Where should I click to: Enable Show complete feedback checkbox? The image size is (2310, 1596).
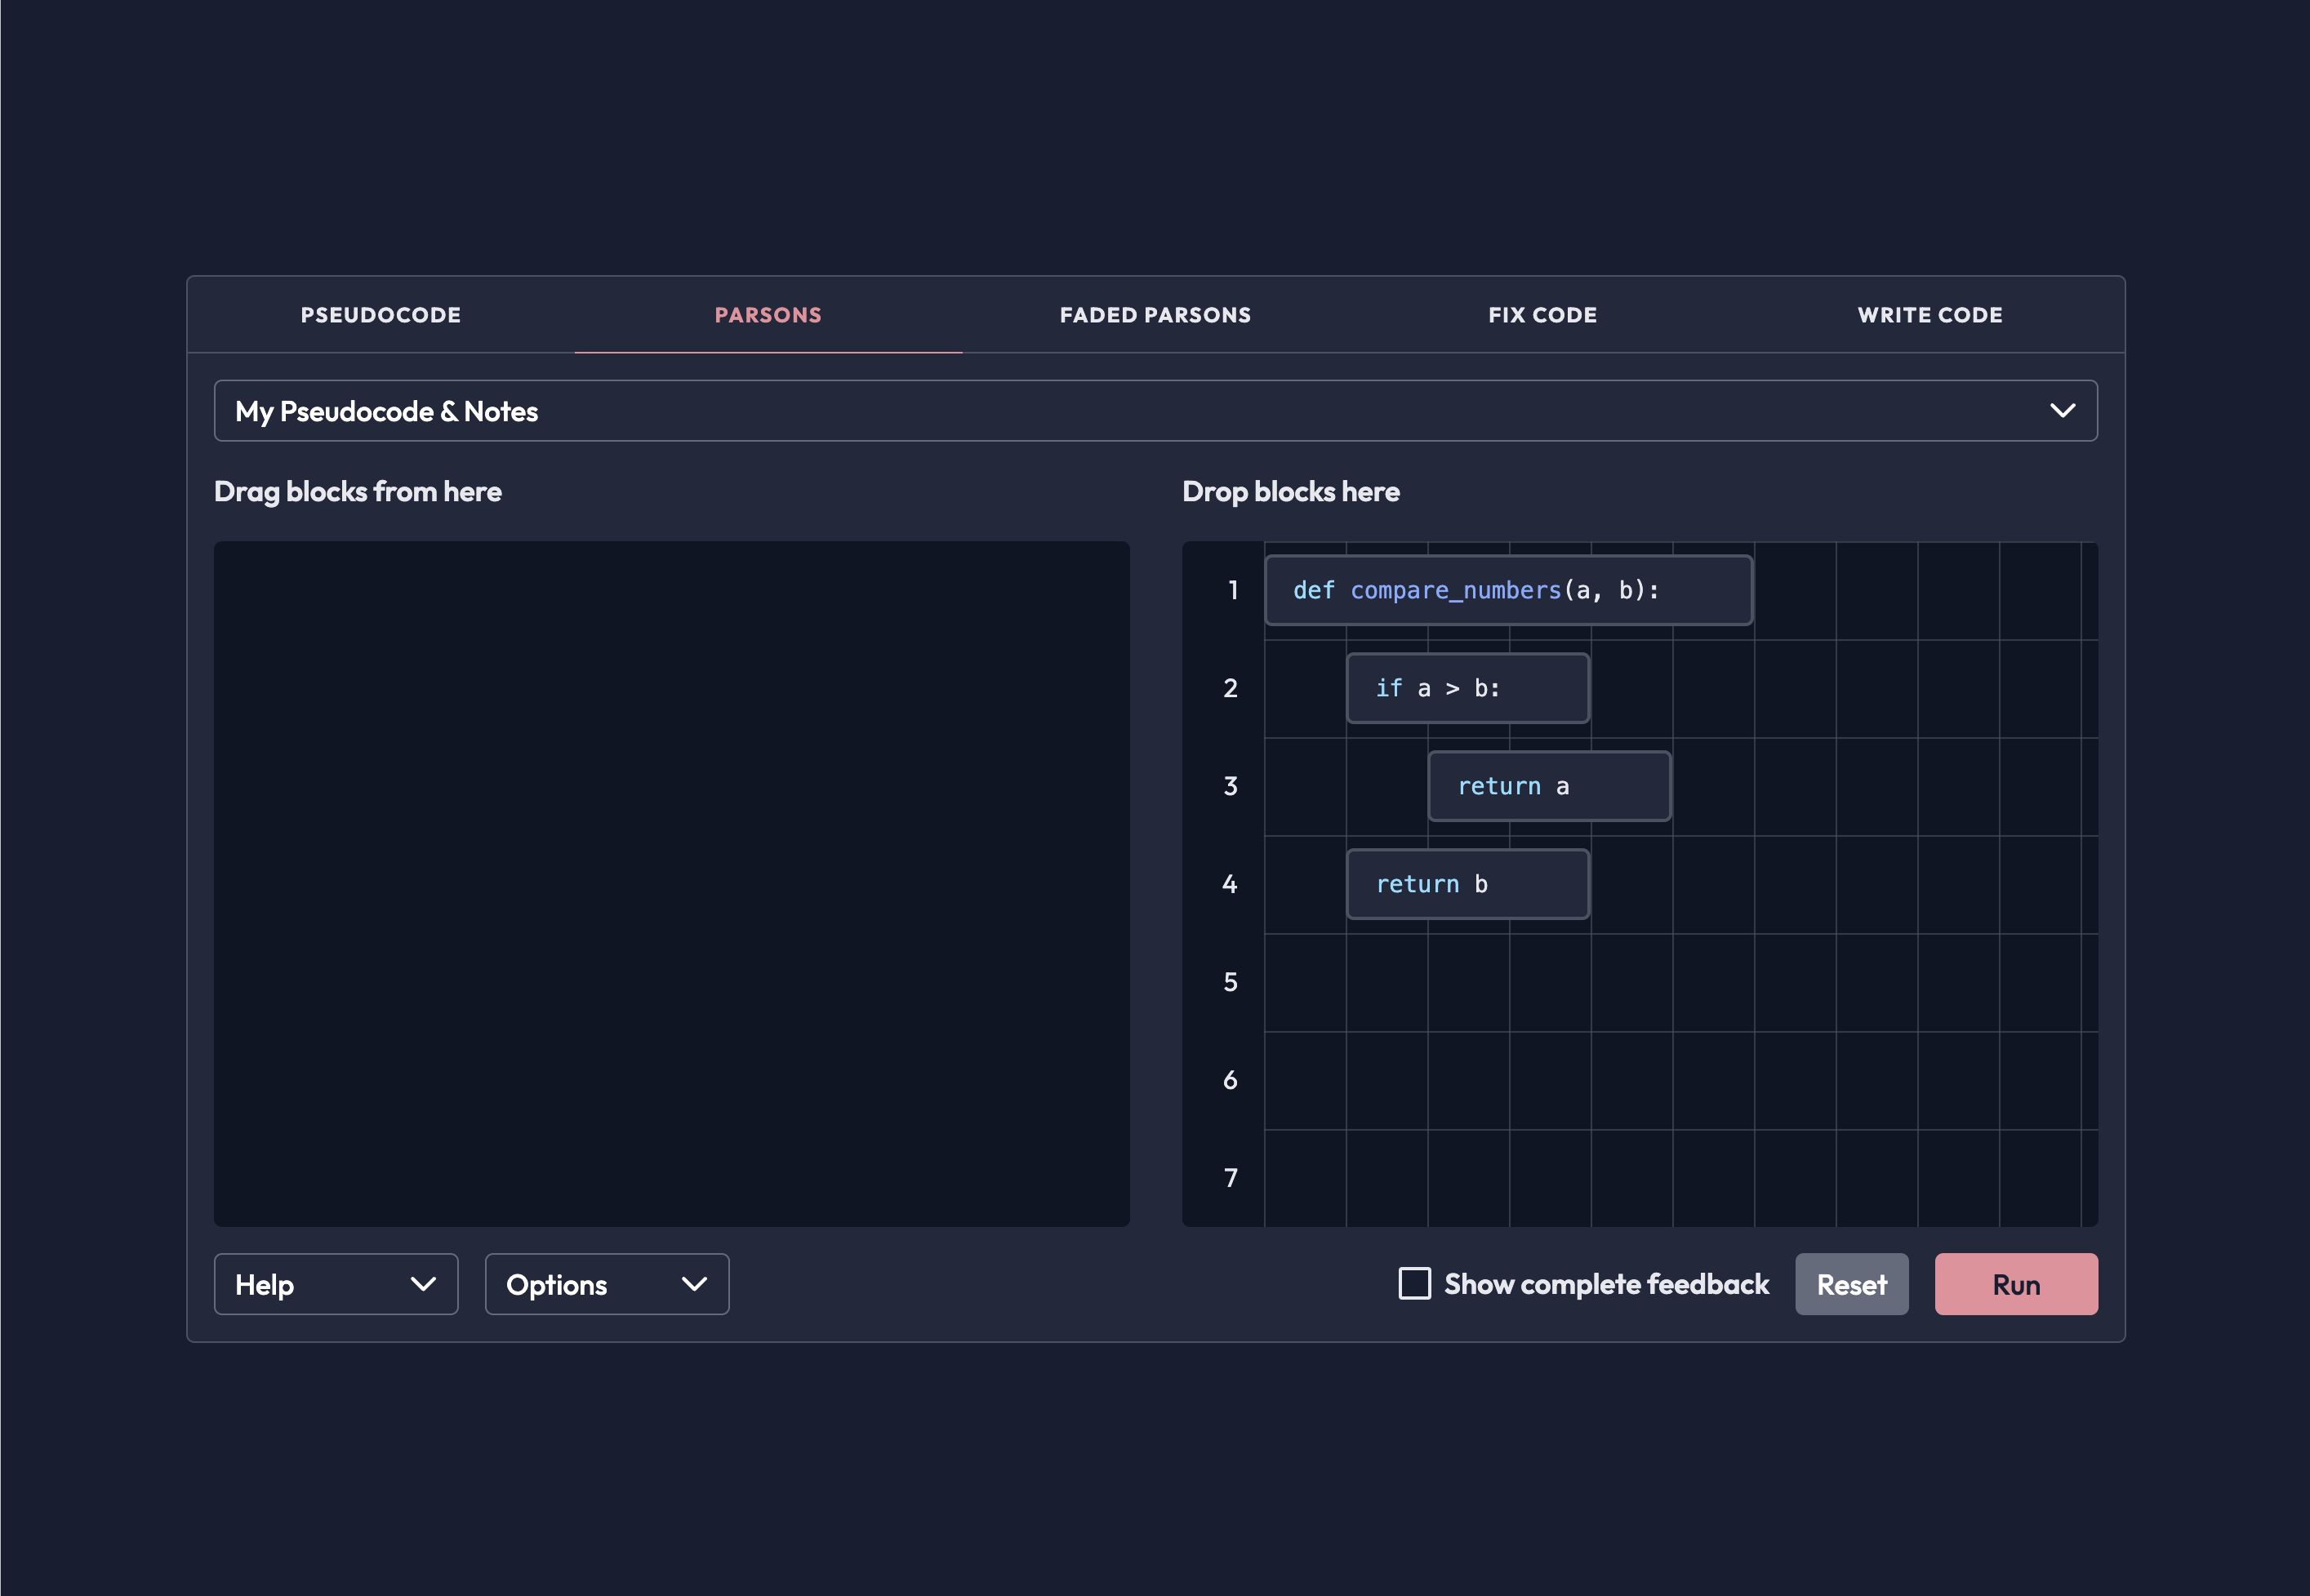[1414, 1284]
